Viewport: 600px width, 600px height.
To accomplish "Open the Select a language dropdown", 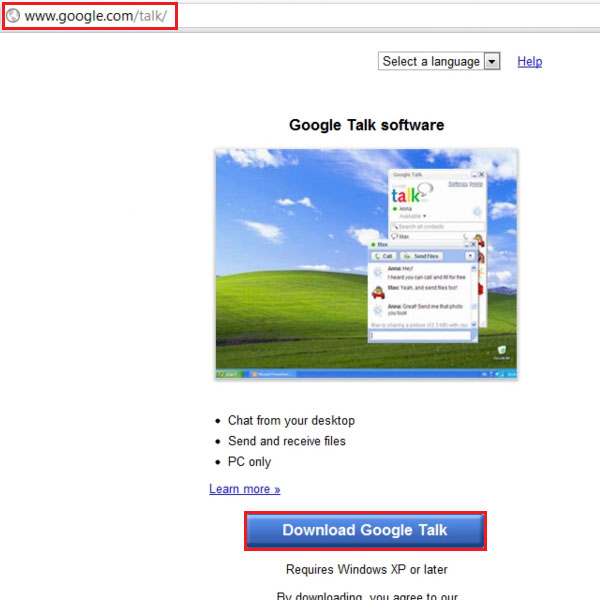I will (439, 61).
